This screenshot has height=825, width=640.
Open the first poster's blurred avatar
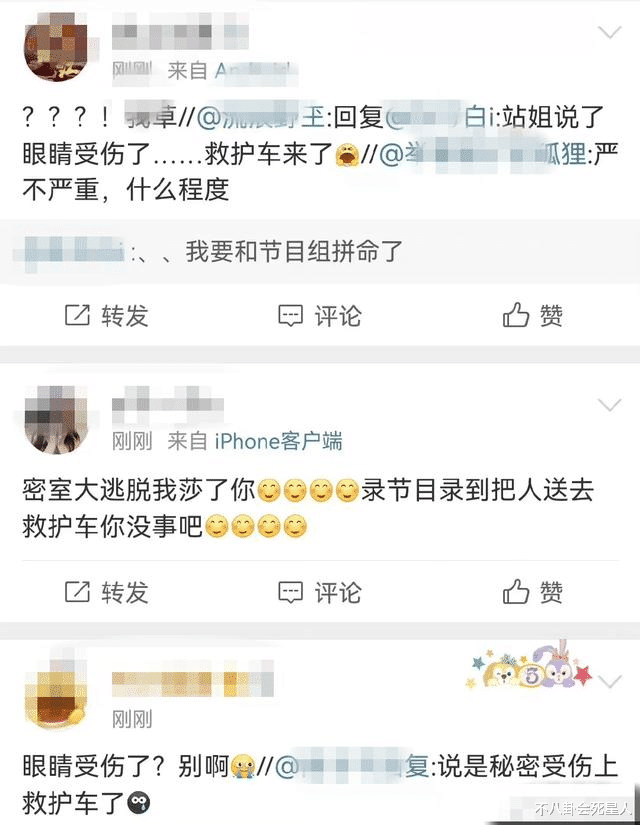point(56,51)
